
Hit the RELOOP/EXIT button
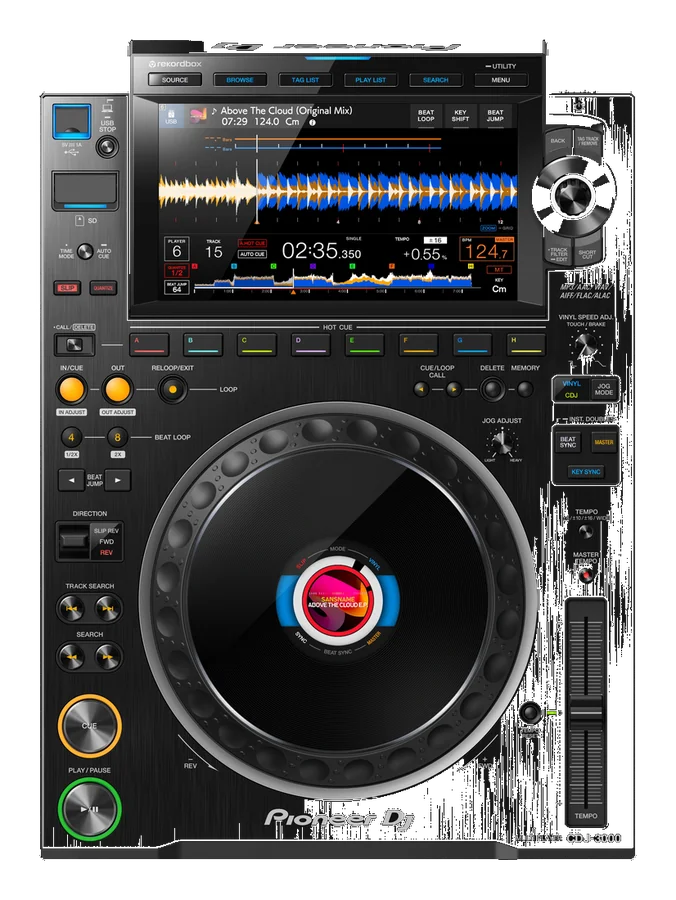coord(172,390)
